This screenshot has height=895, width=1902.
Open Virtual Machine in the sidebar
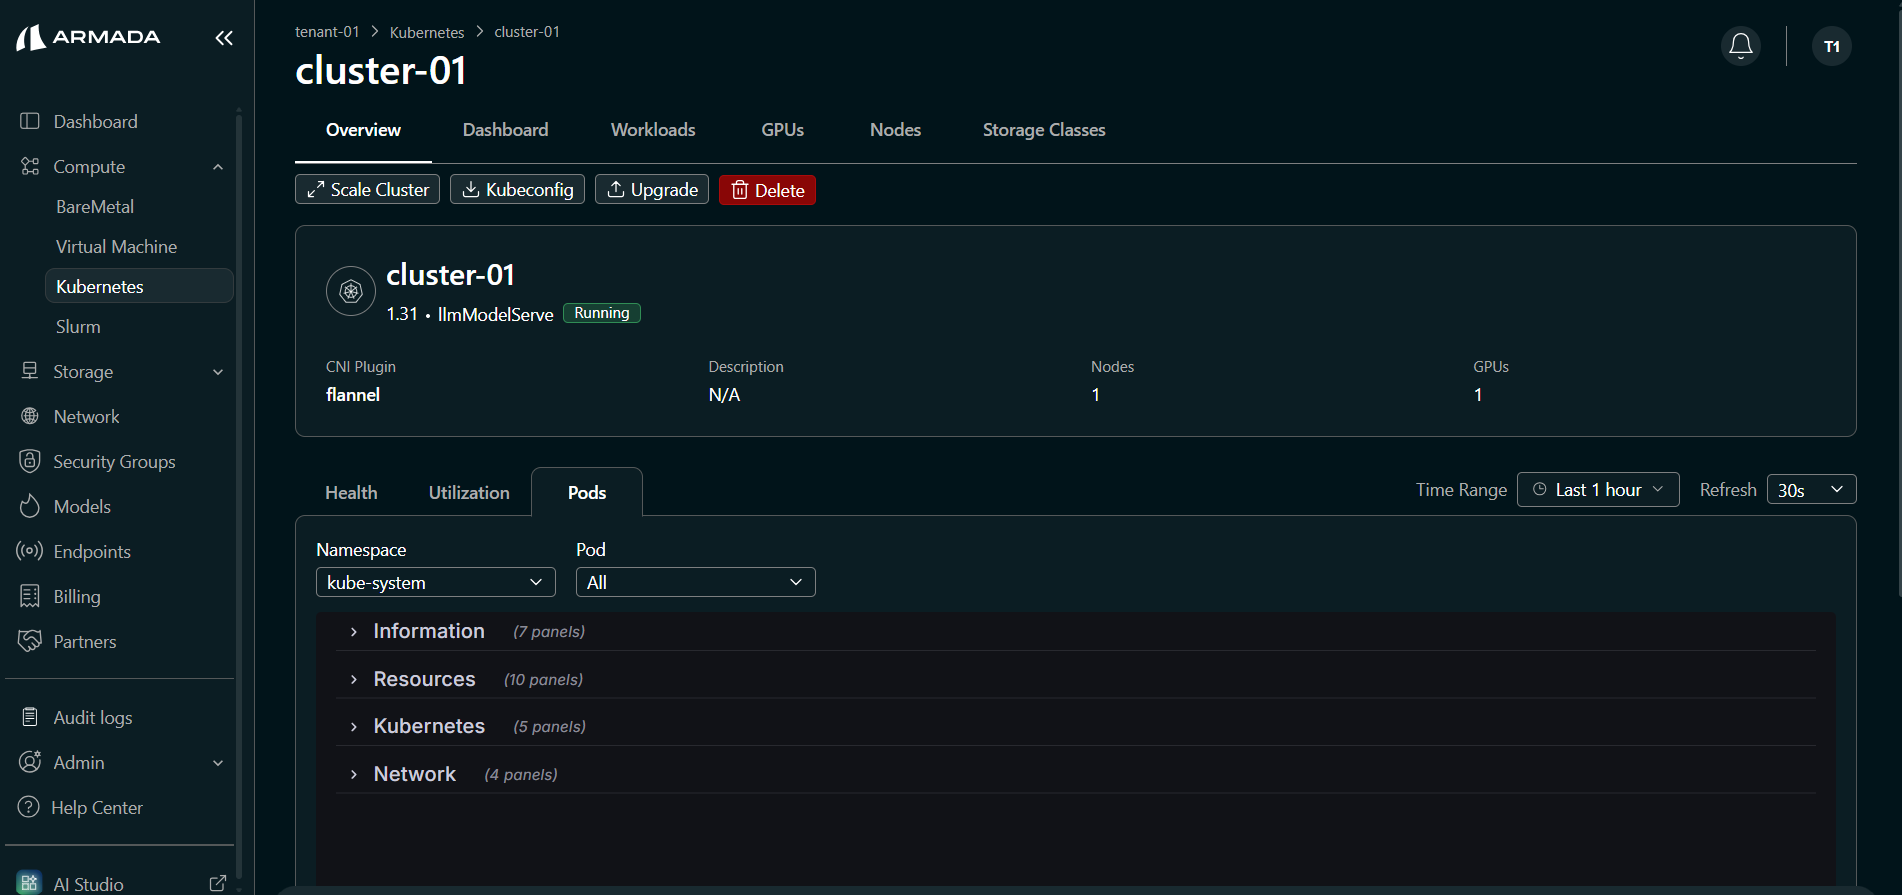click(x=116, y=247)
